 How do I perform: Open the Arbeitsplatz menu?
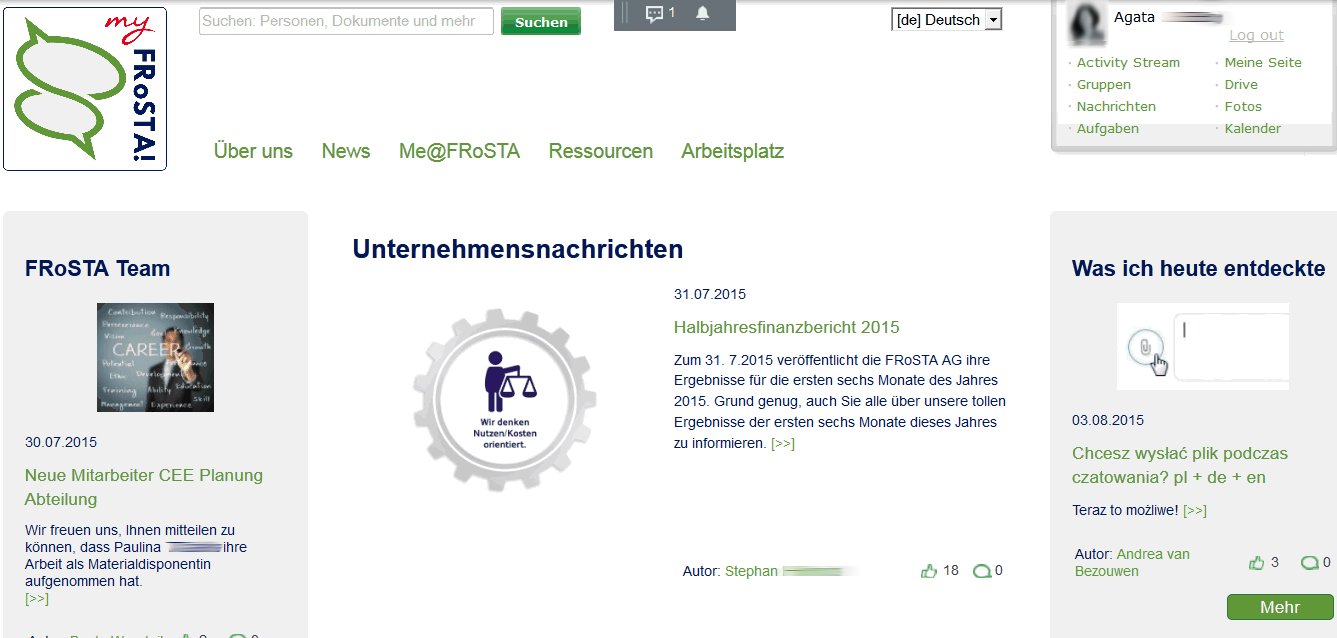tap(733, 151)
